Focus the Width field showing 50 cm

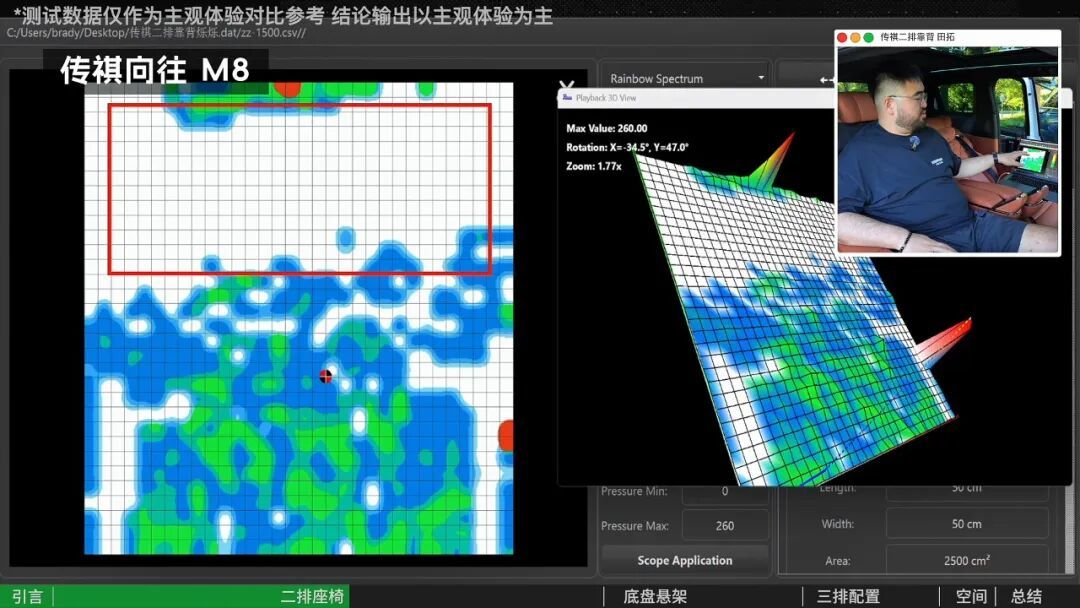966,524
